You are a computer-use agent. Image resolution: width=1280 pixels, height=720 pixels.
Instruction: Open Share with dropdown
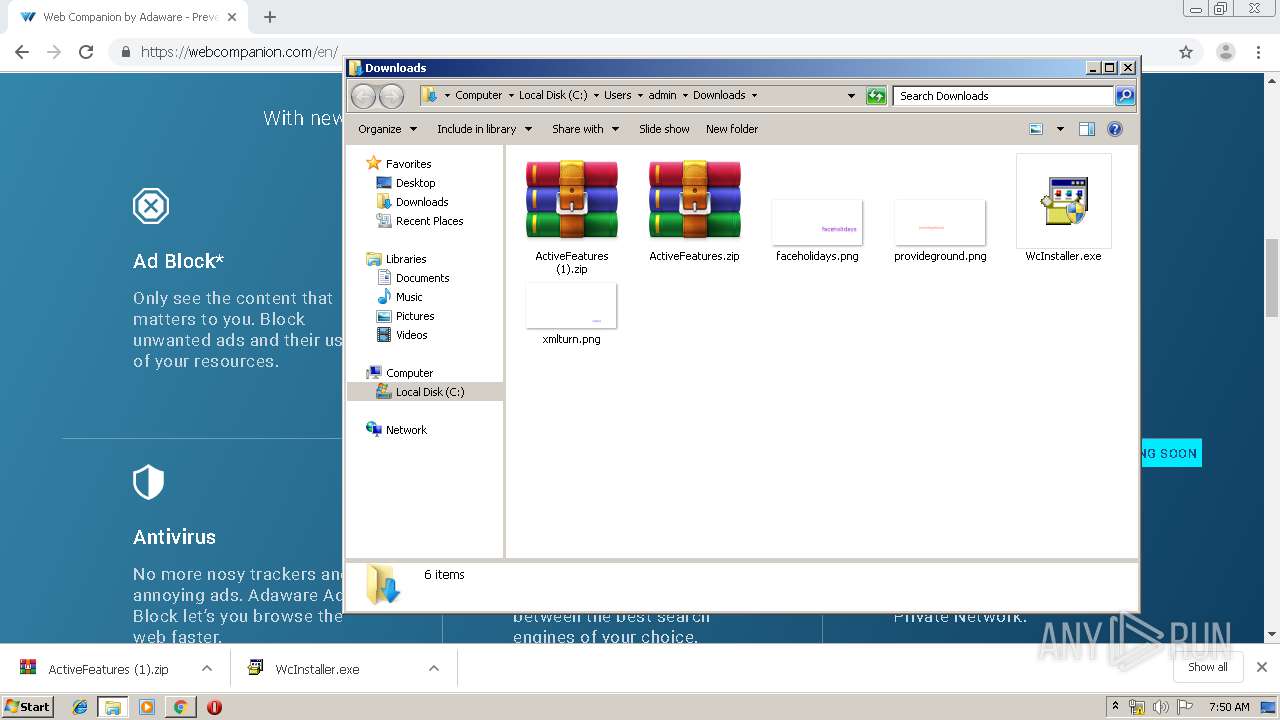(585, 129)
